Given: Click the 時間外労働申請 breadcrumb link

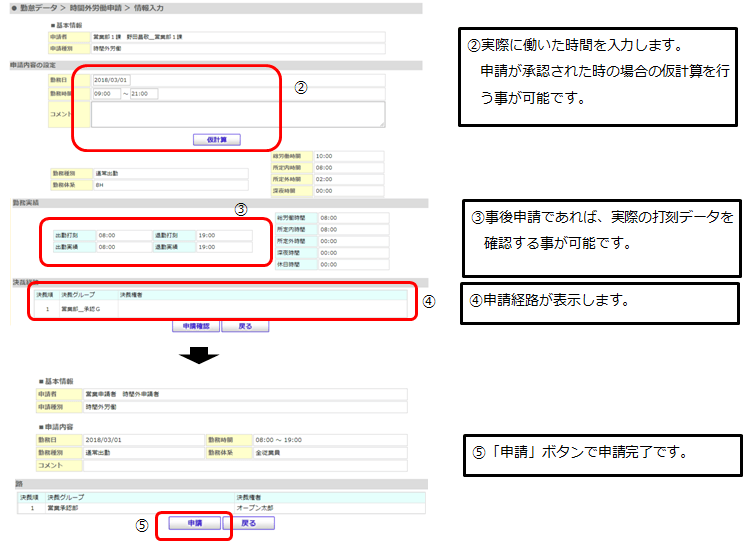Looking at the screenshot, I should tap(95, 8).
